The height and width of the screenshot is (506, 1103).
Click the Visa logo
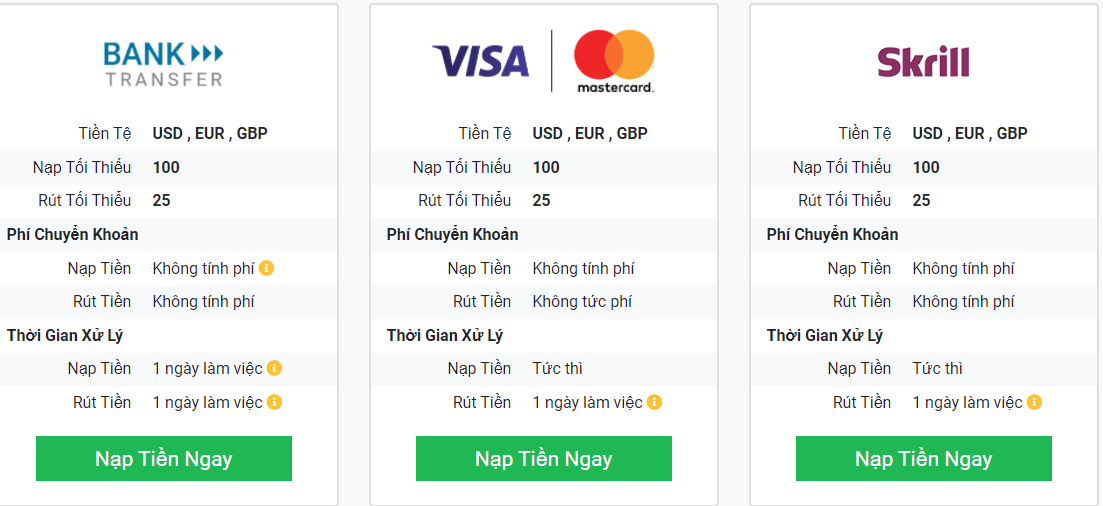[x=480, y=61]
